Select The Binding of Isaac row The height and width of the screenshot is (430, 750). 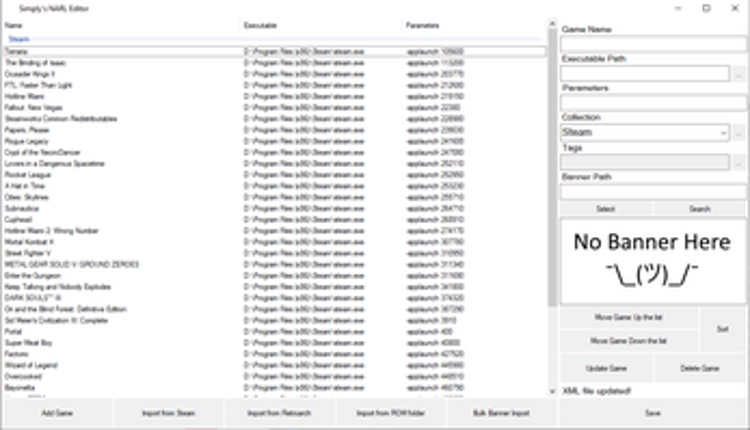(274, 63)
